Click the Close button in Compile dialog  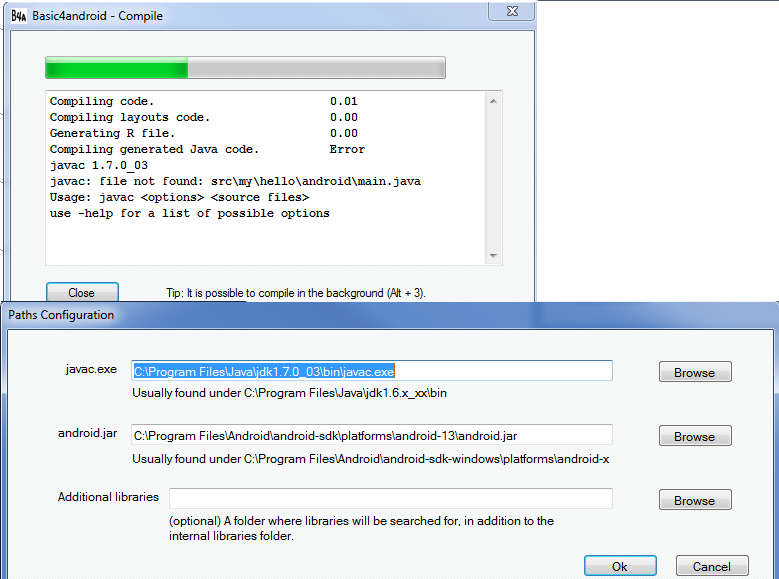coord(82,293)
